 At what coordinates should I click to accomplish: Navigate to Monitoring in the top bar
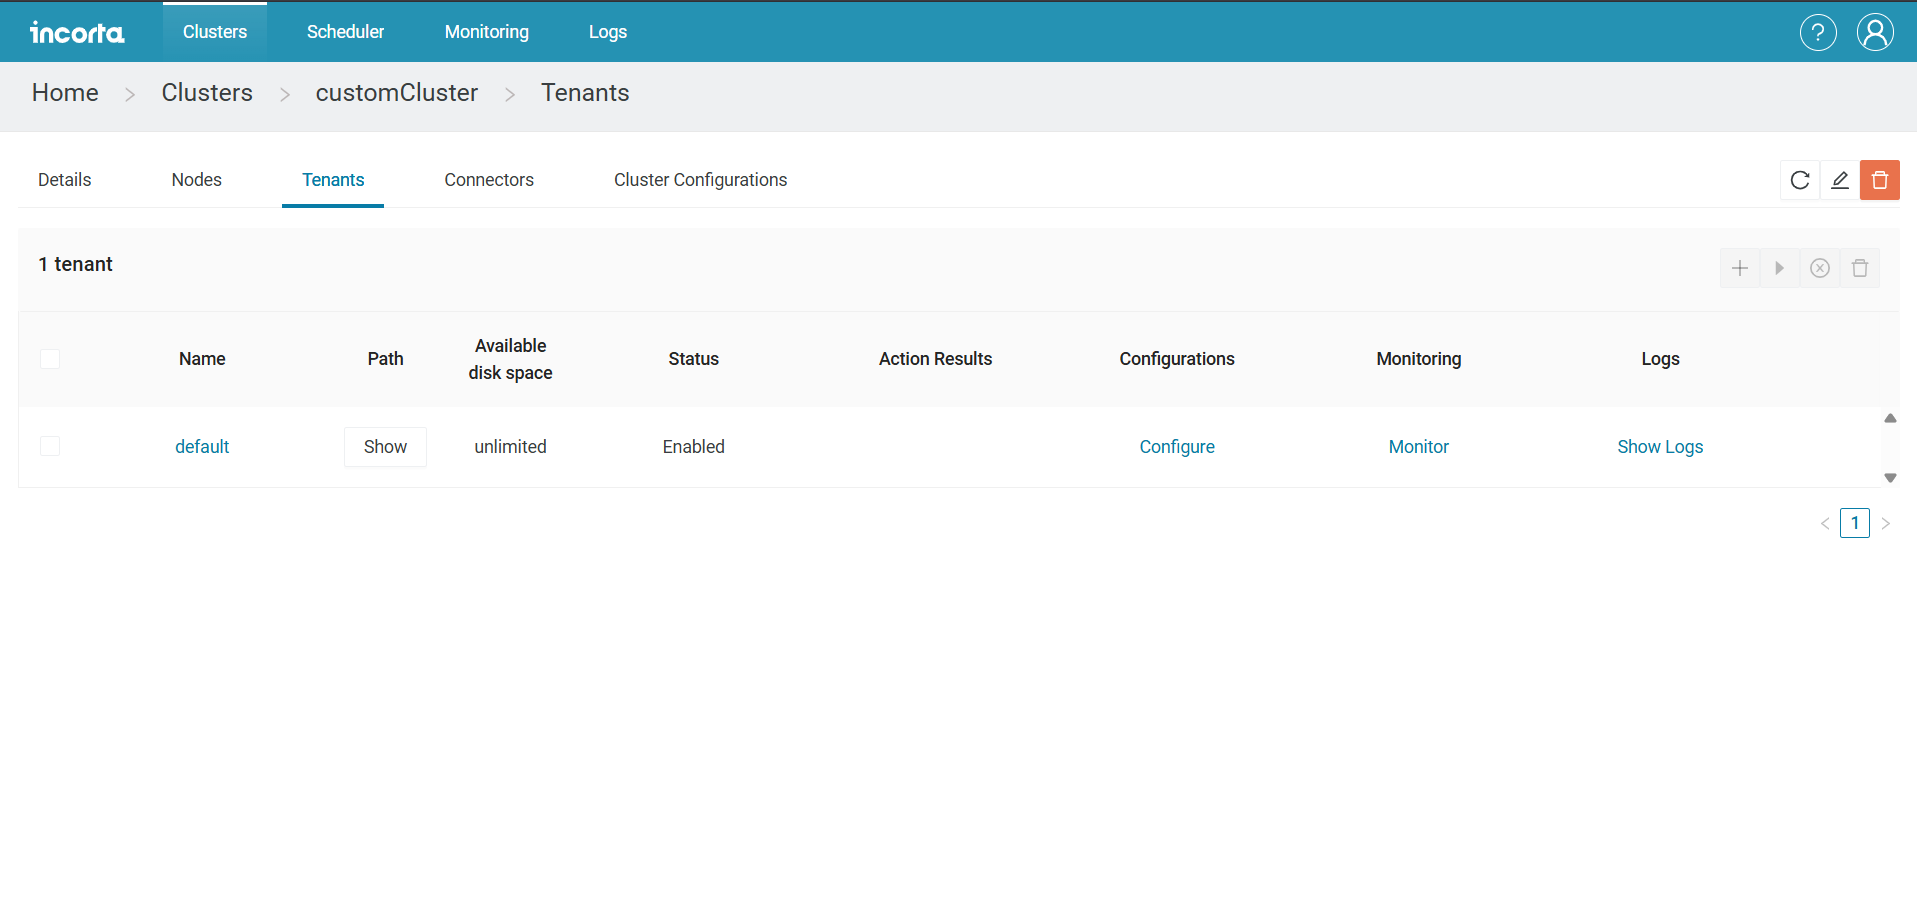tap(487, 31)
